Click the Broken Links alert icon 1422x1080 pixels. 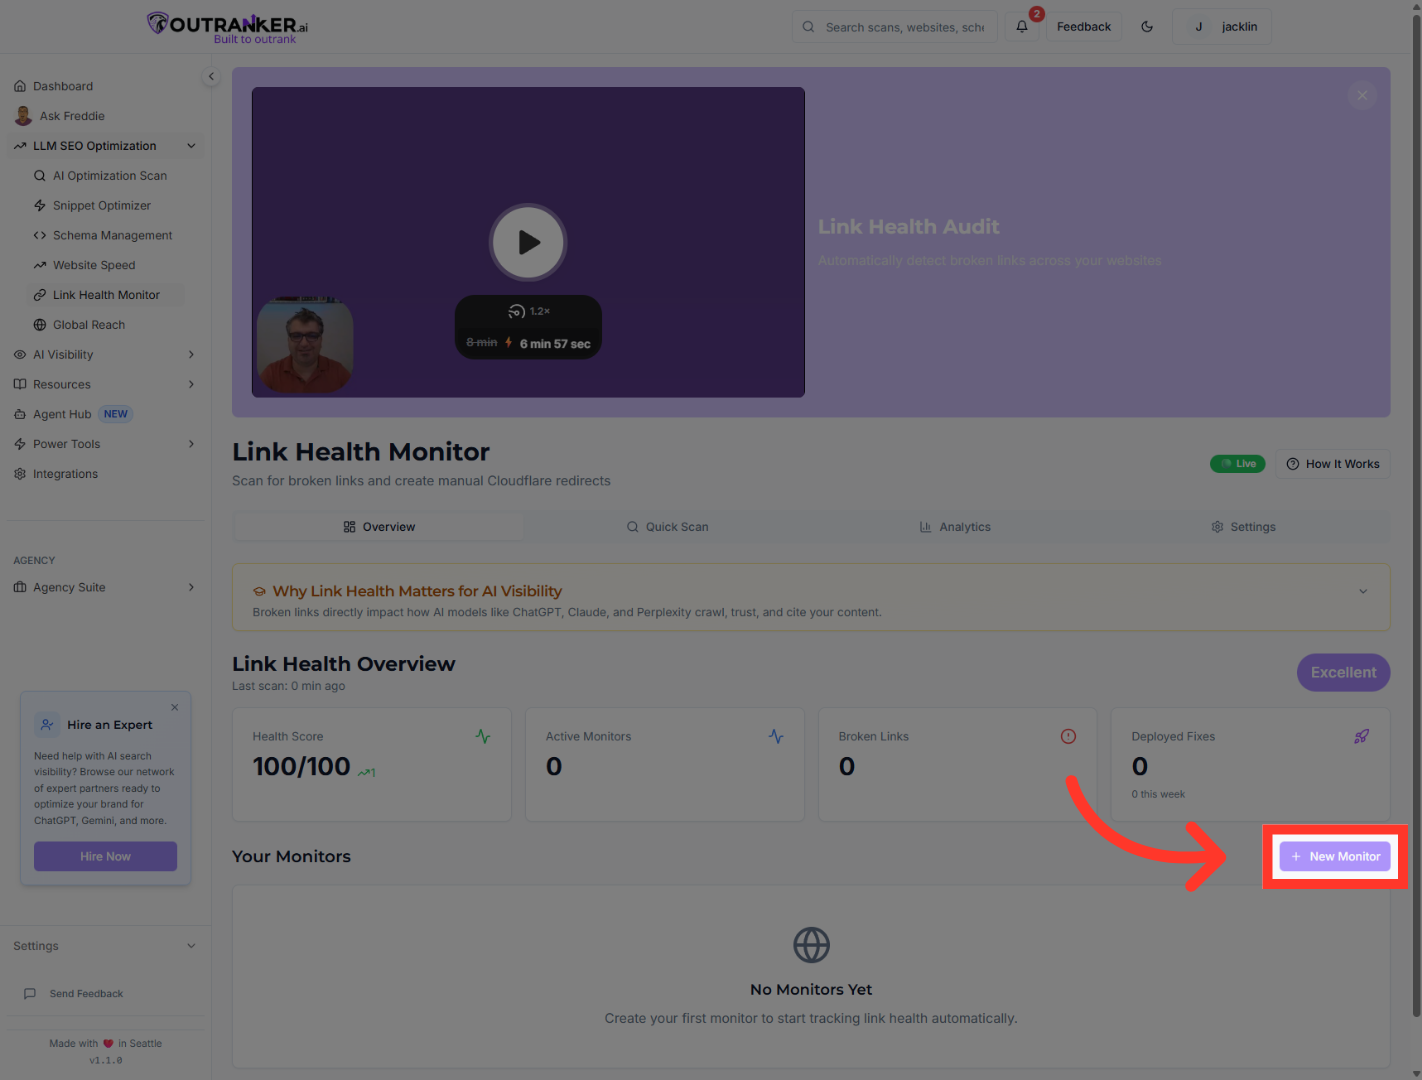point(1068,736)
